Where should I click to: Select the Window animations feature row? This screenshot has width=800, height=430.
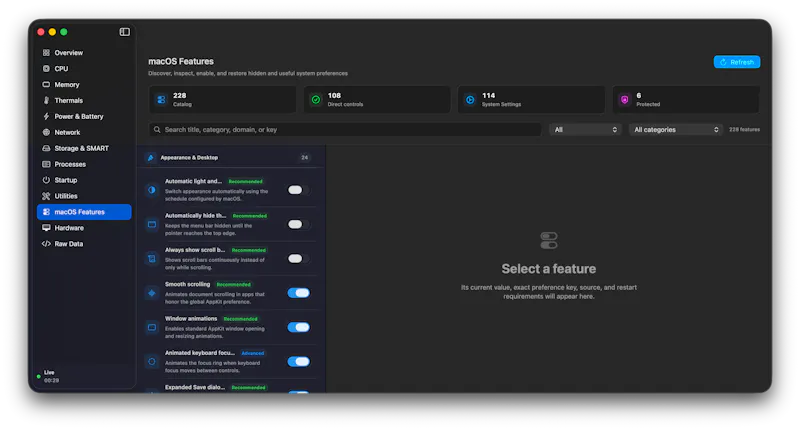click(x=231, y=327)
